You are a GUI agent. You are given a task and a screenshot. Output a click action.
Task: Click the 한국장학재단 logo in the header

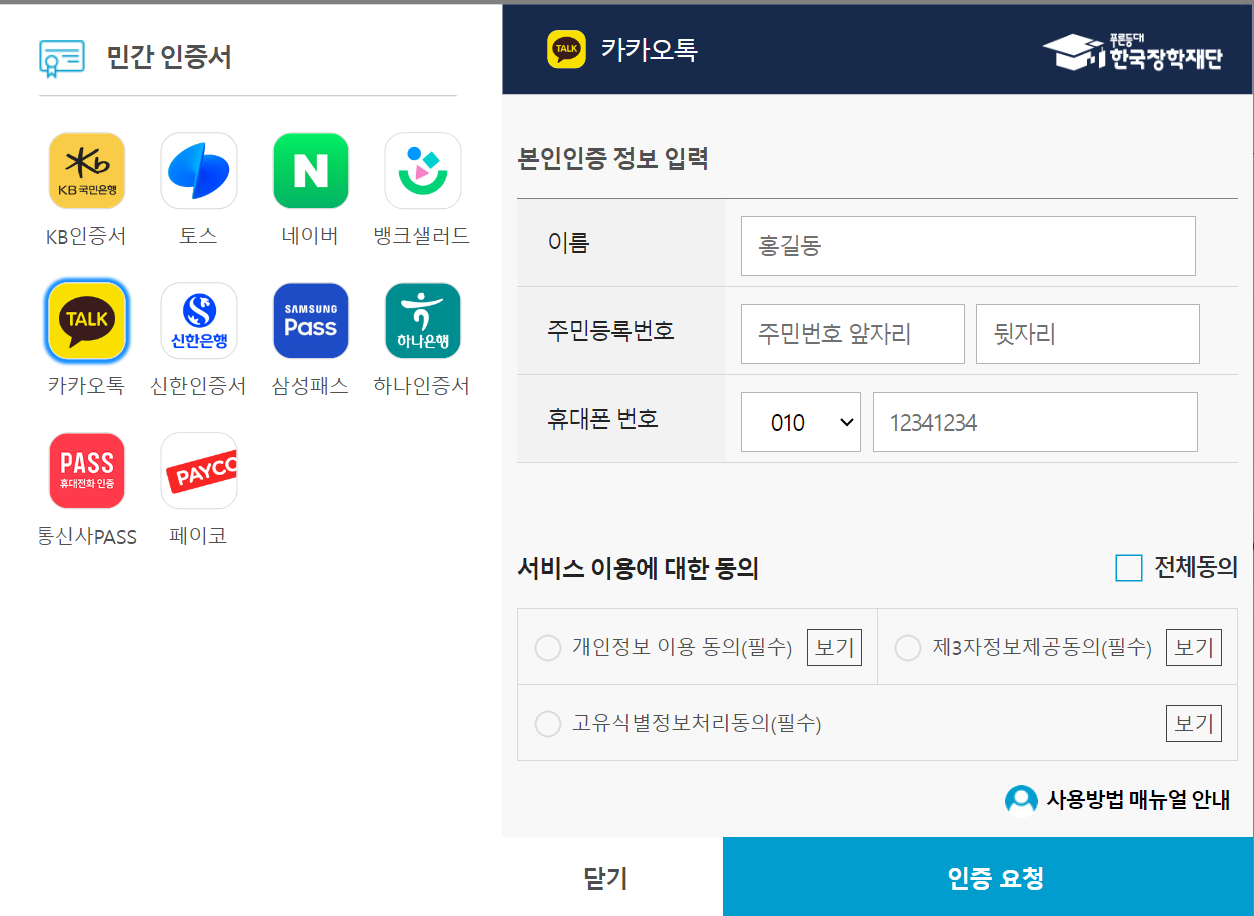tap(1132, 52)
